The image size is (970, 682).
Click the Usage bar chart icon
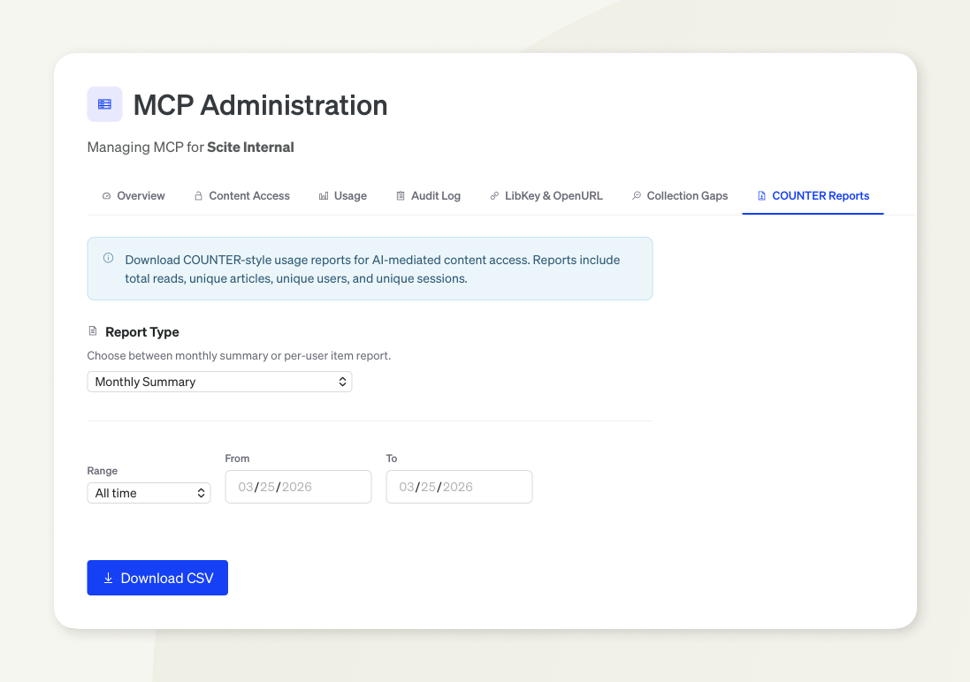coord(323,196)
